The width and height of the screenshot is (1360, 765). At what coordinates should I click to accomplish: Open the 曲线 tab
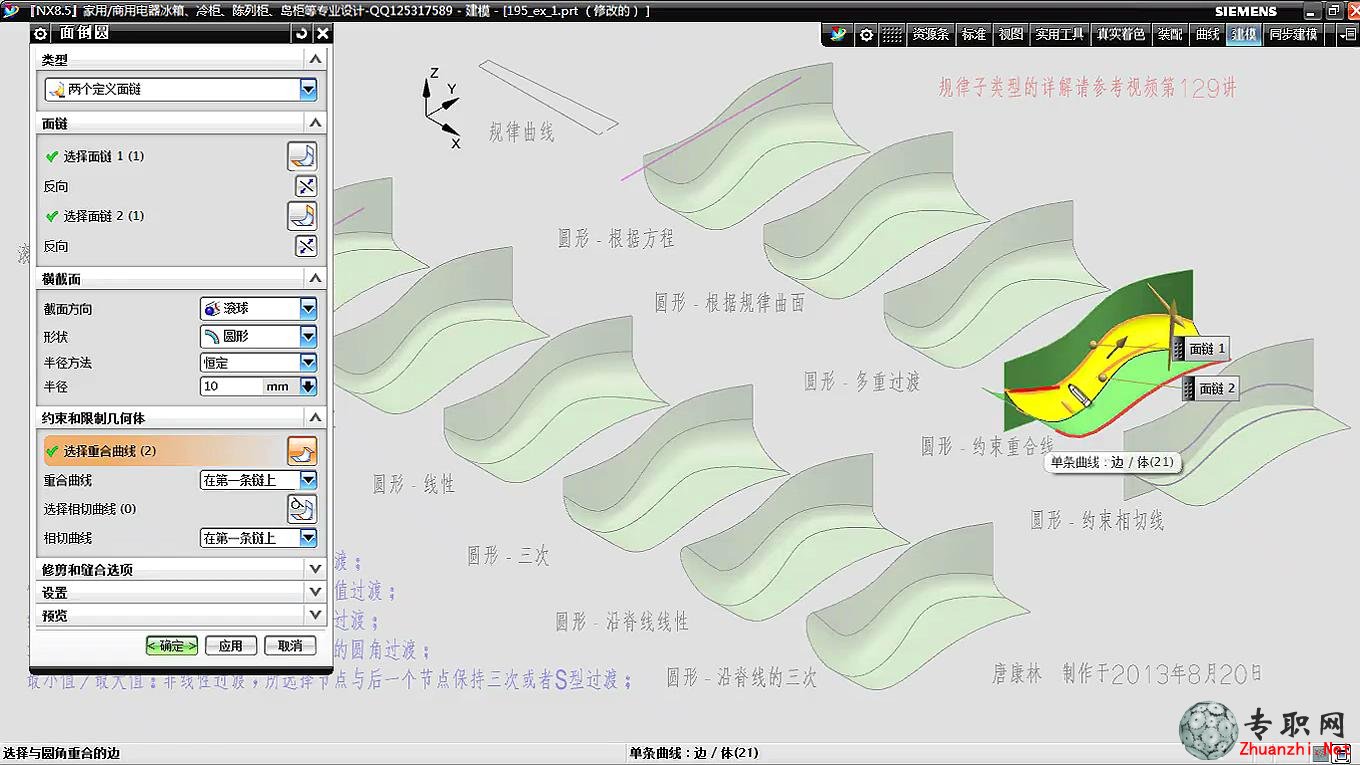[x=1208, y=34]
